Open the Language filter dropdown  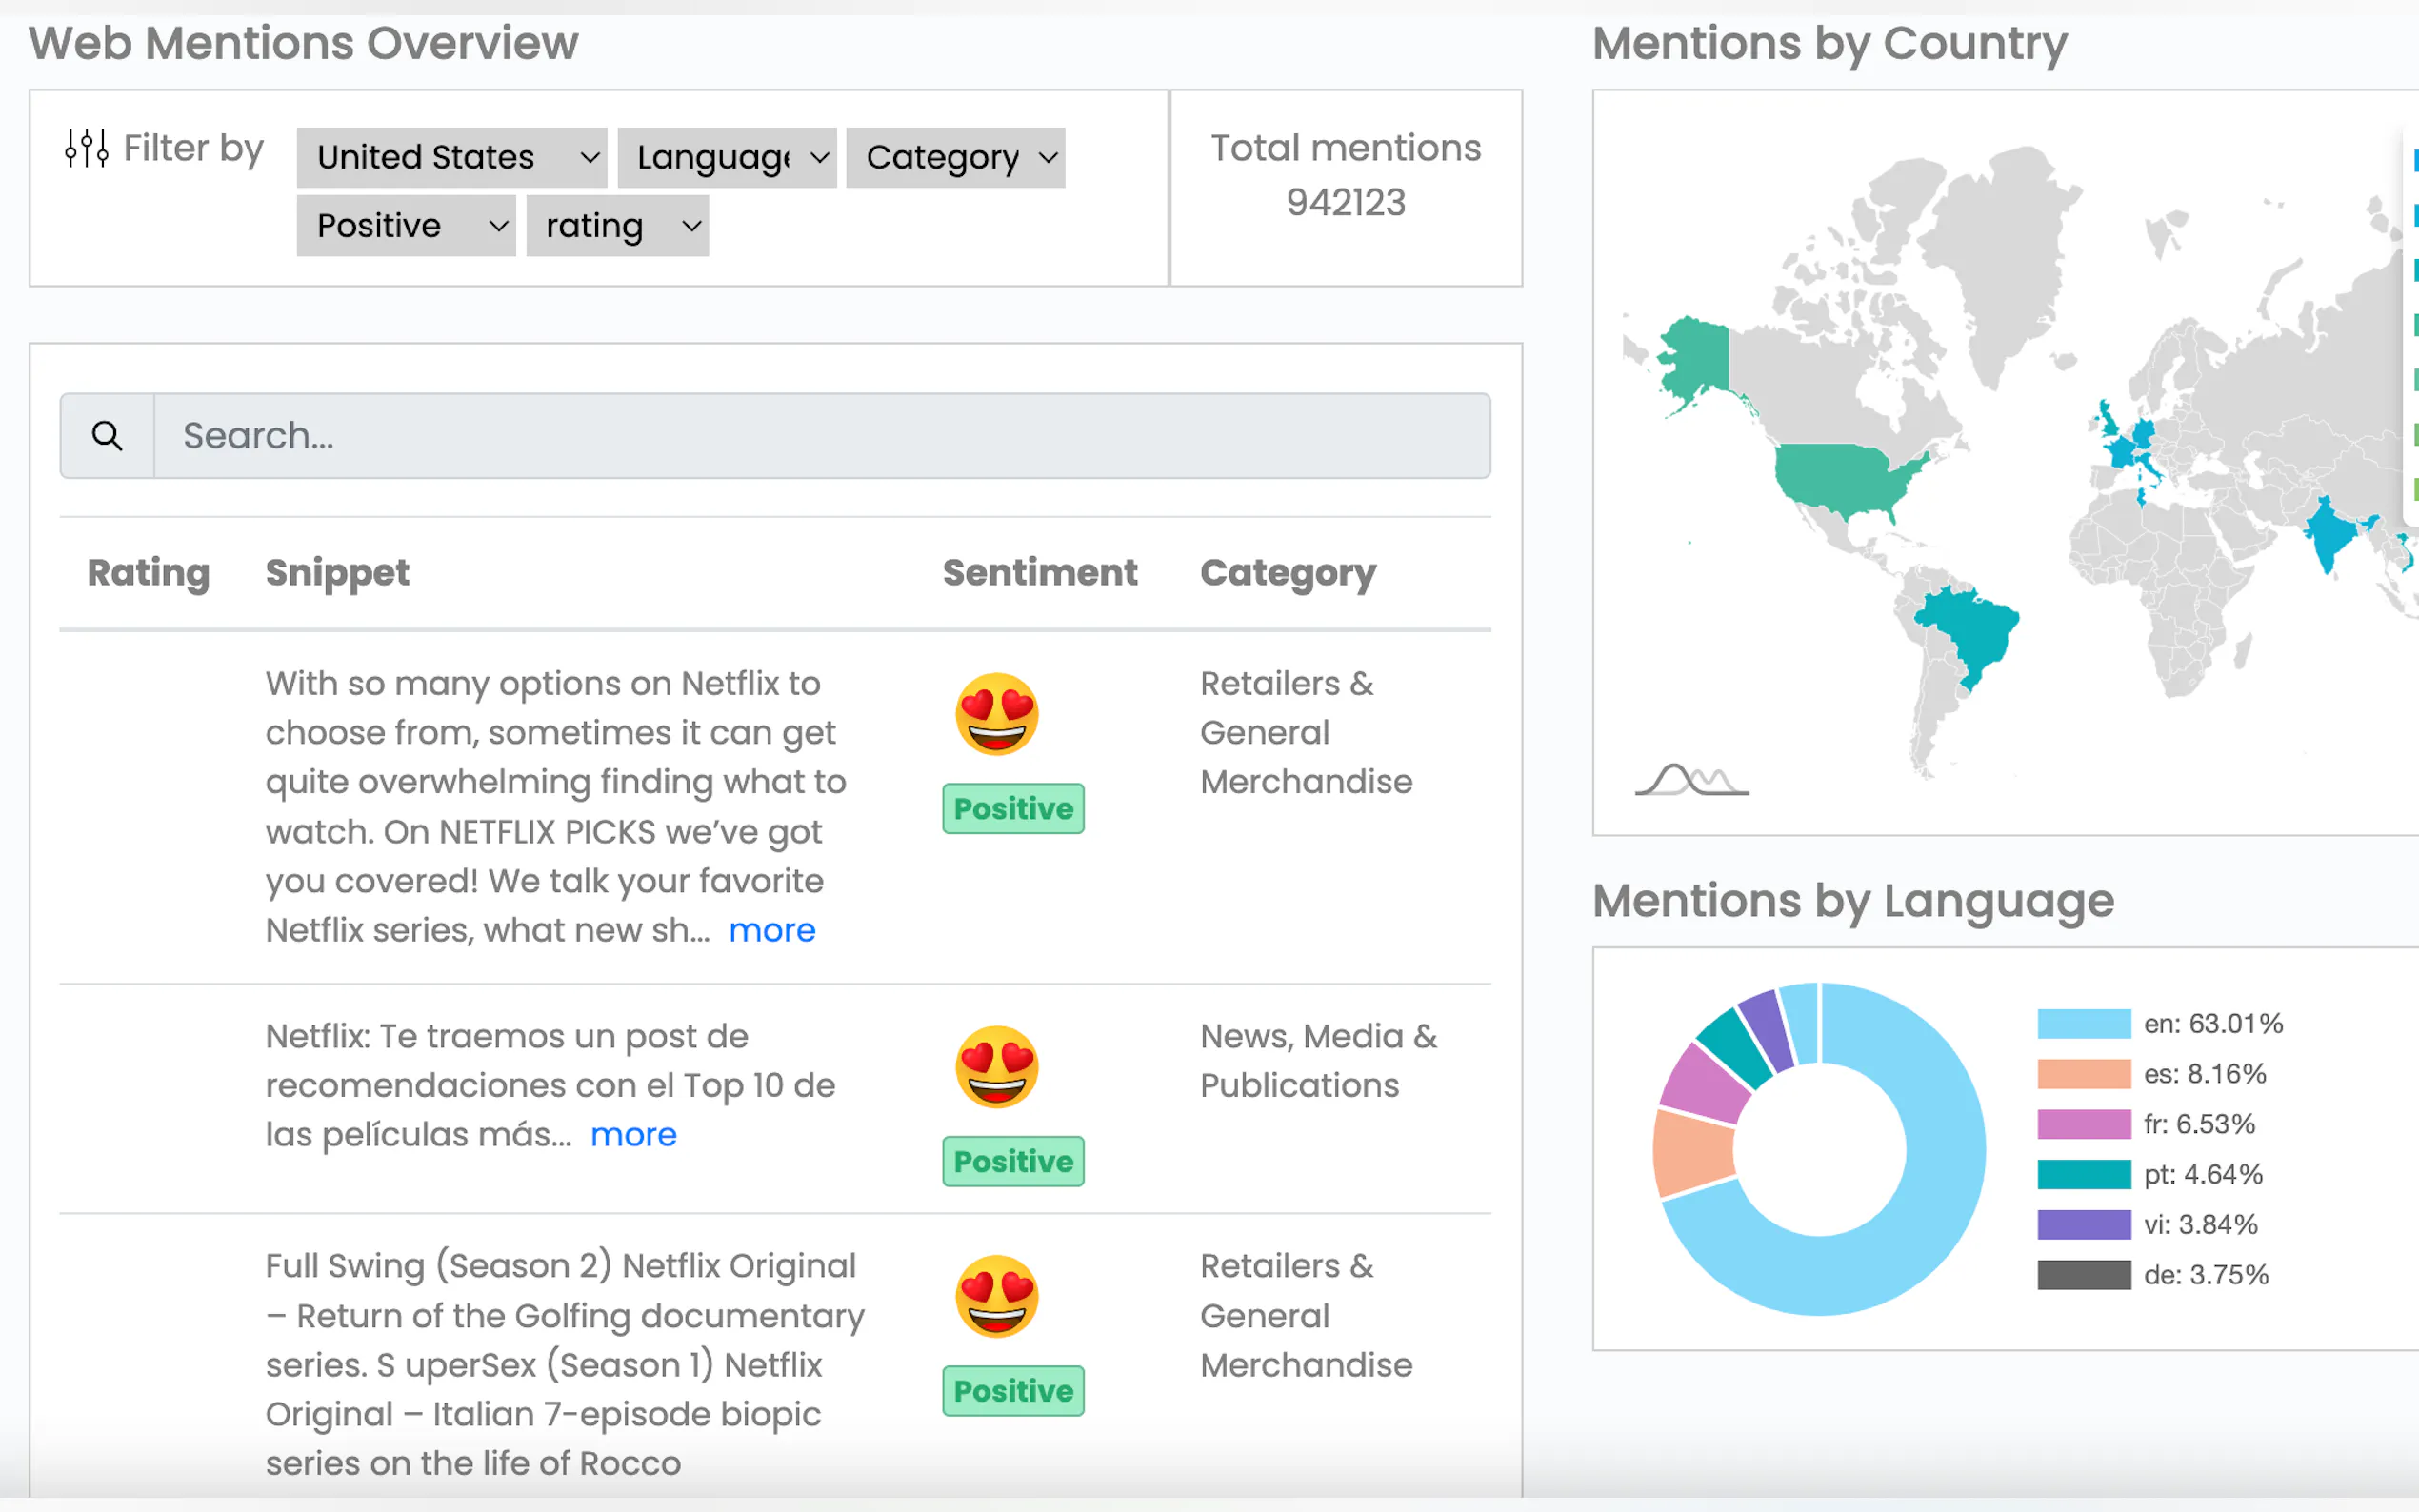(727, 158)
